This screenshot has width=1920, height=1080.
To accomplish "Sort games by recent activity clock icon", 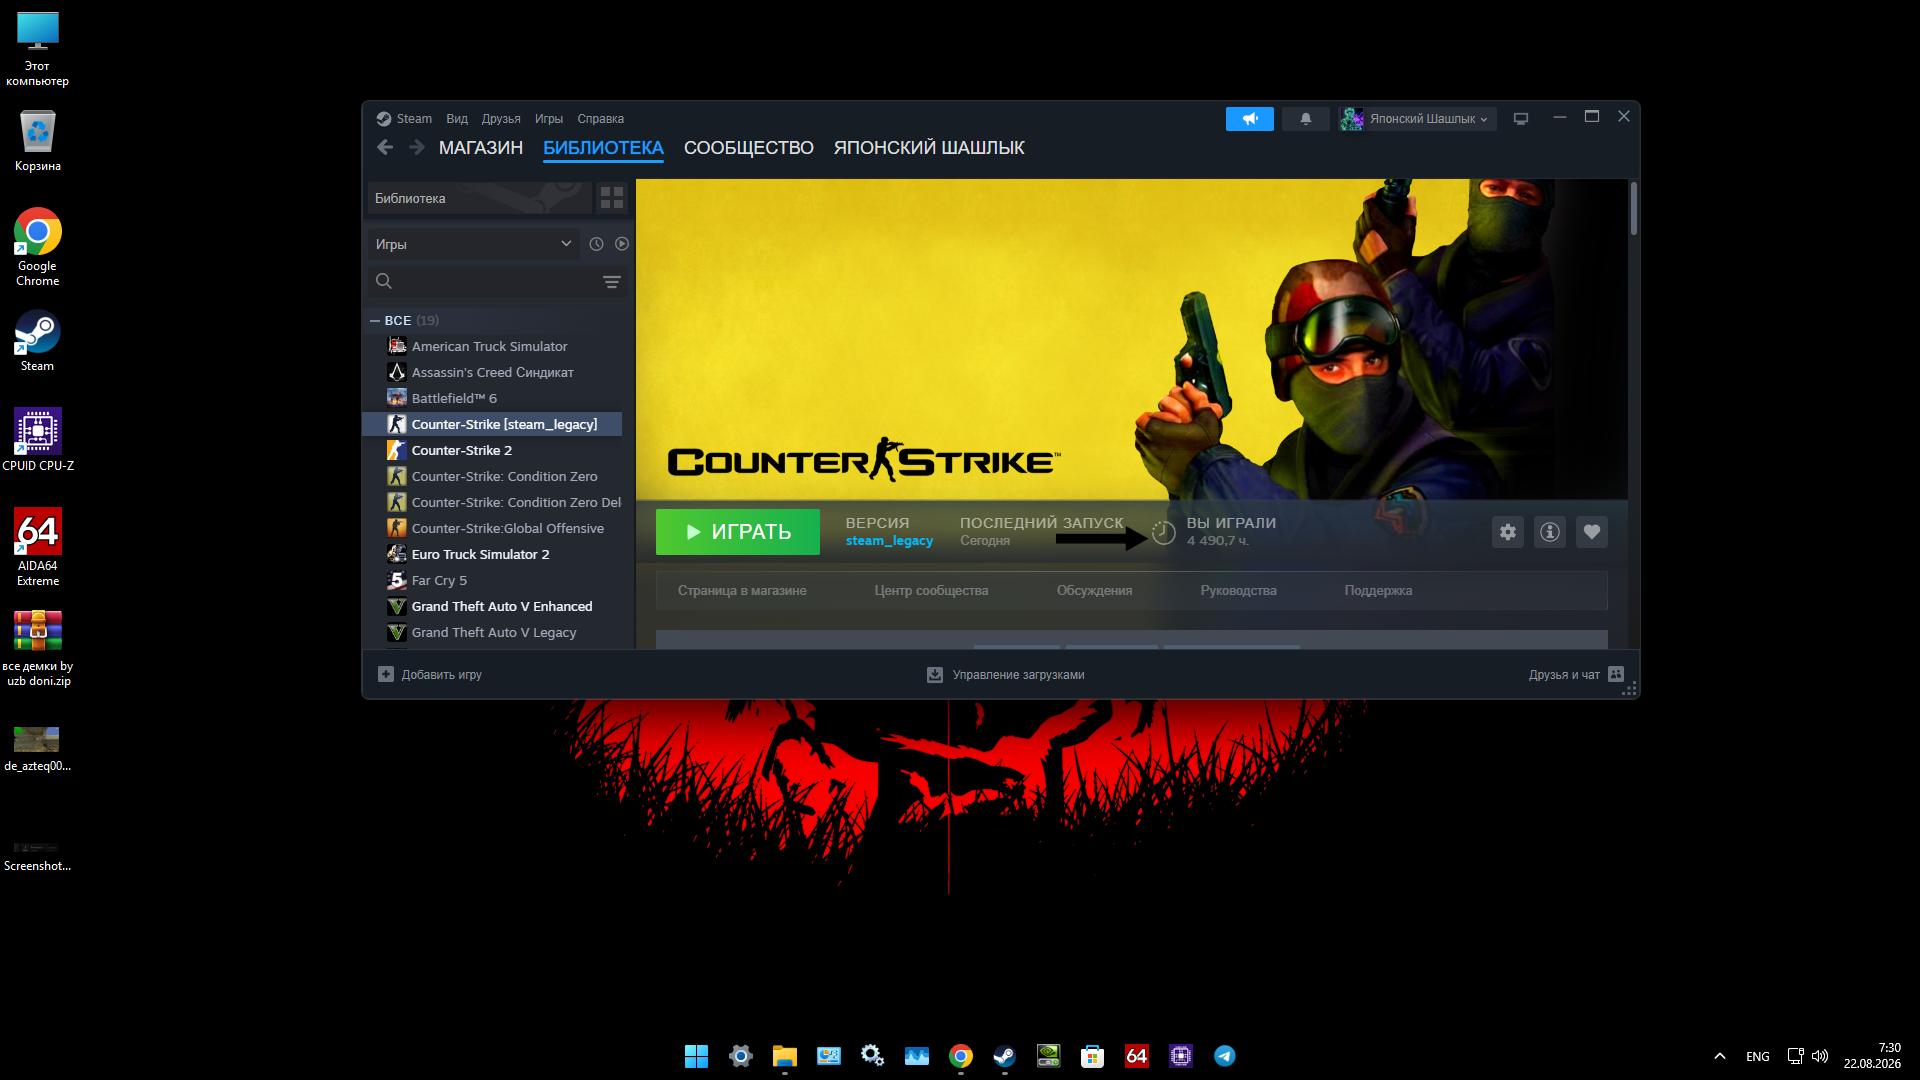I will click(x=597, y=244).
